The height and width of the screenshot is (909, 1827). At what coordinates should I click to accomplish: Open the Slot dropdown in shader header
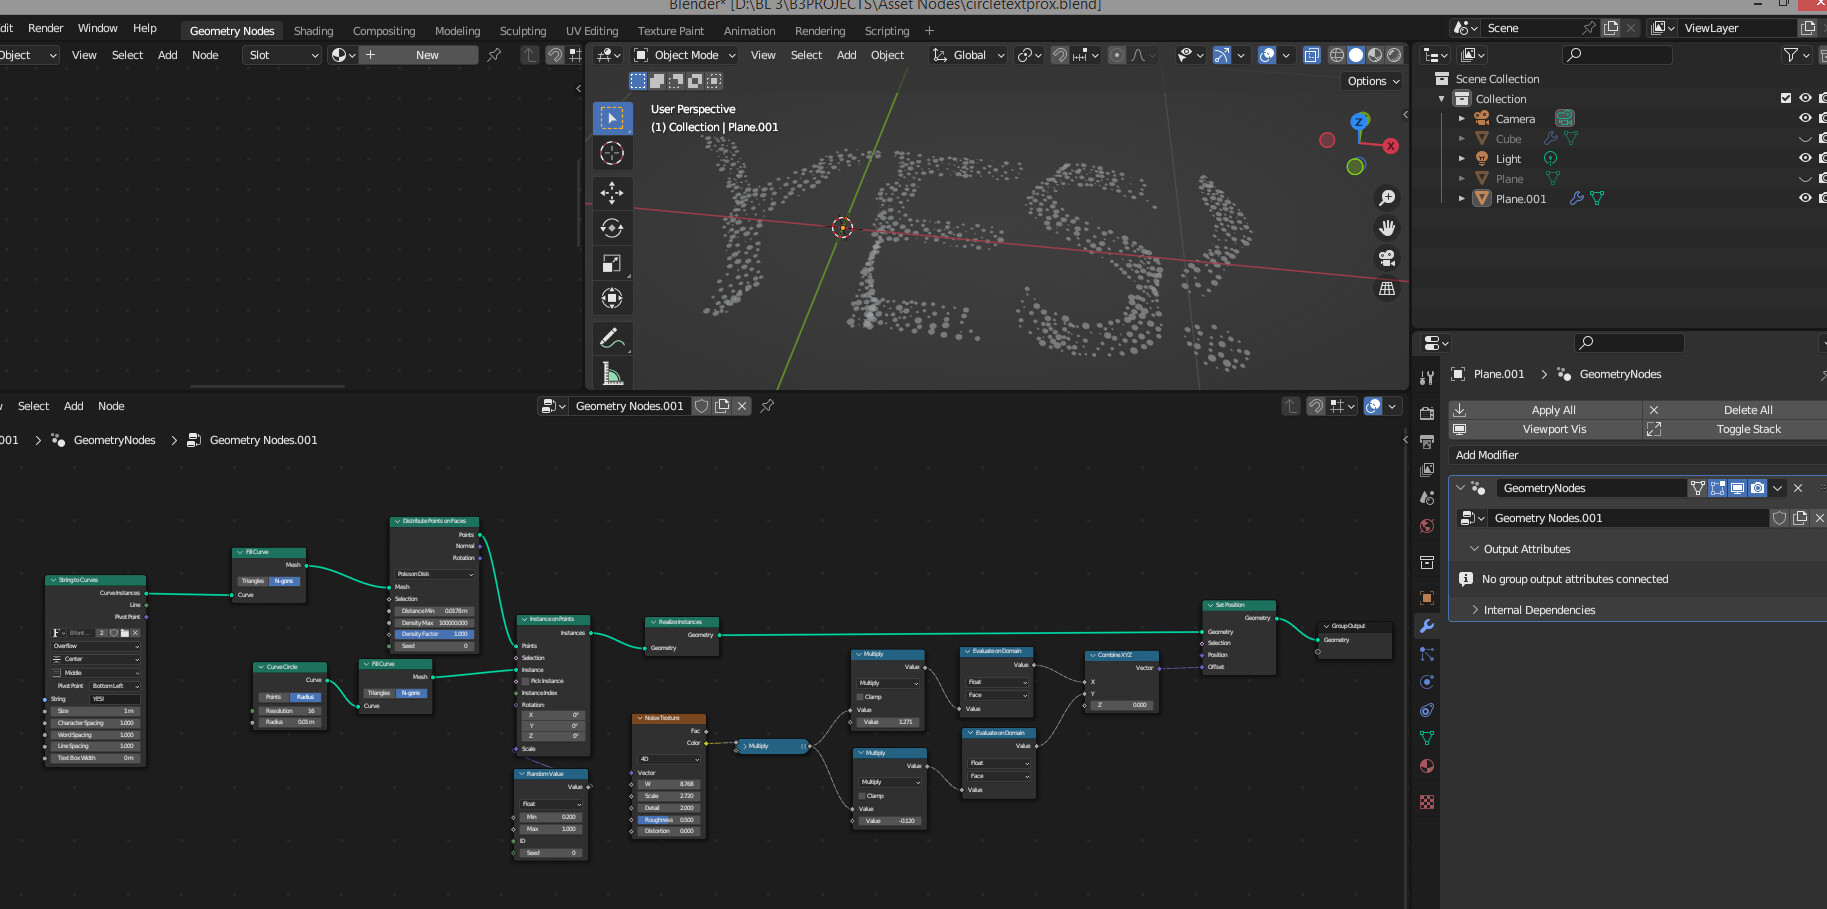point(281,55)
